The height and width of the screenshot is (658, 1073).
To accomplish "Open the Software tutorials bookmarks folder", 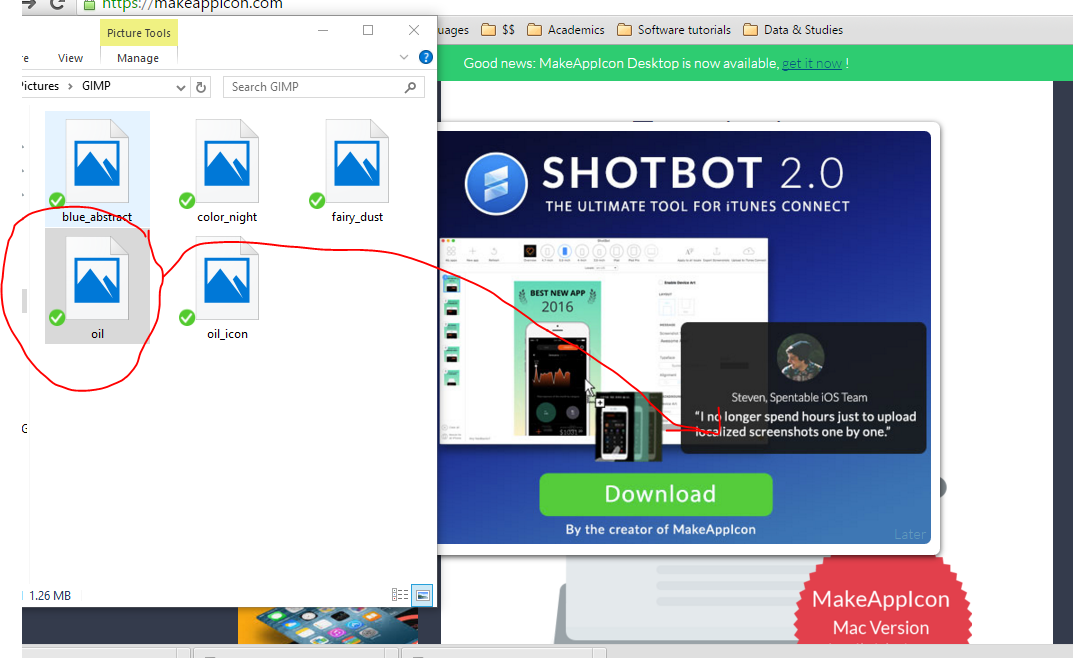I will (674, 30).
